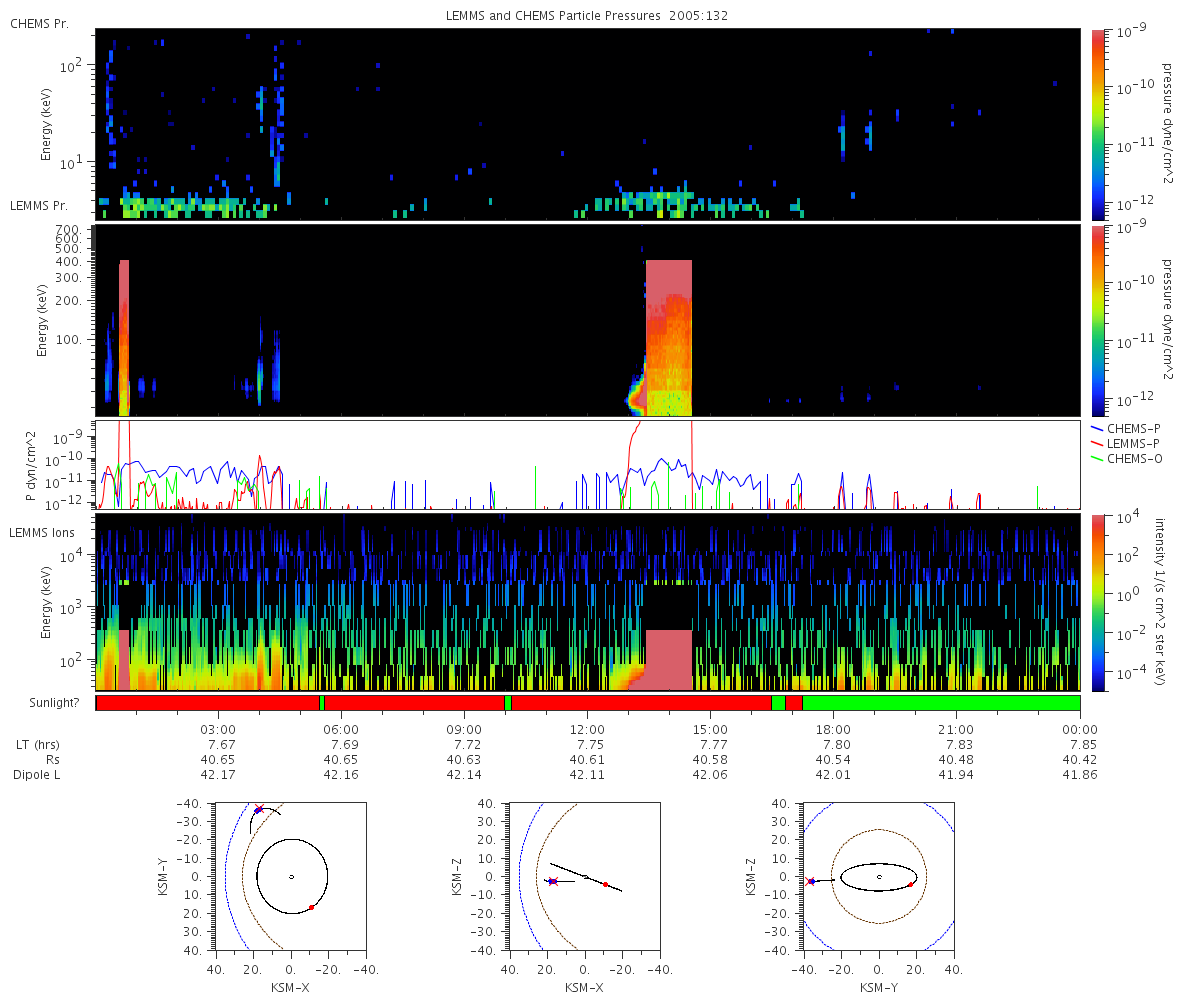Click the LEMMS pressure color bar
This screenshot has height=1000, width=1200.
point(1098,320)
